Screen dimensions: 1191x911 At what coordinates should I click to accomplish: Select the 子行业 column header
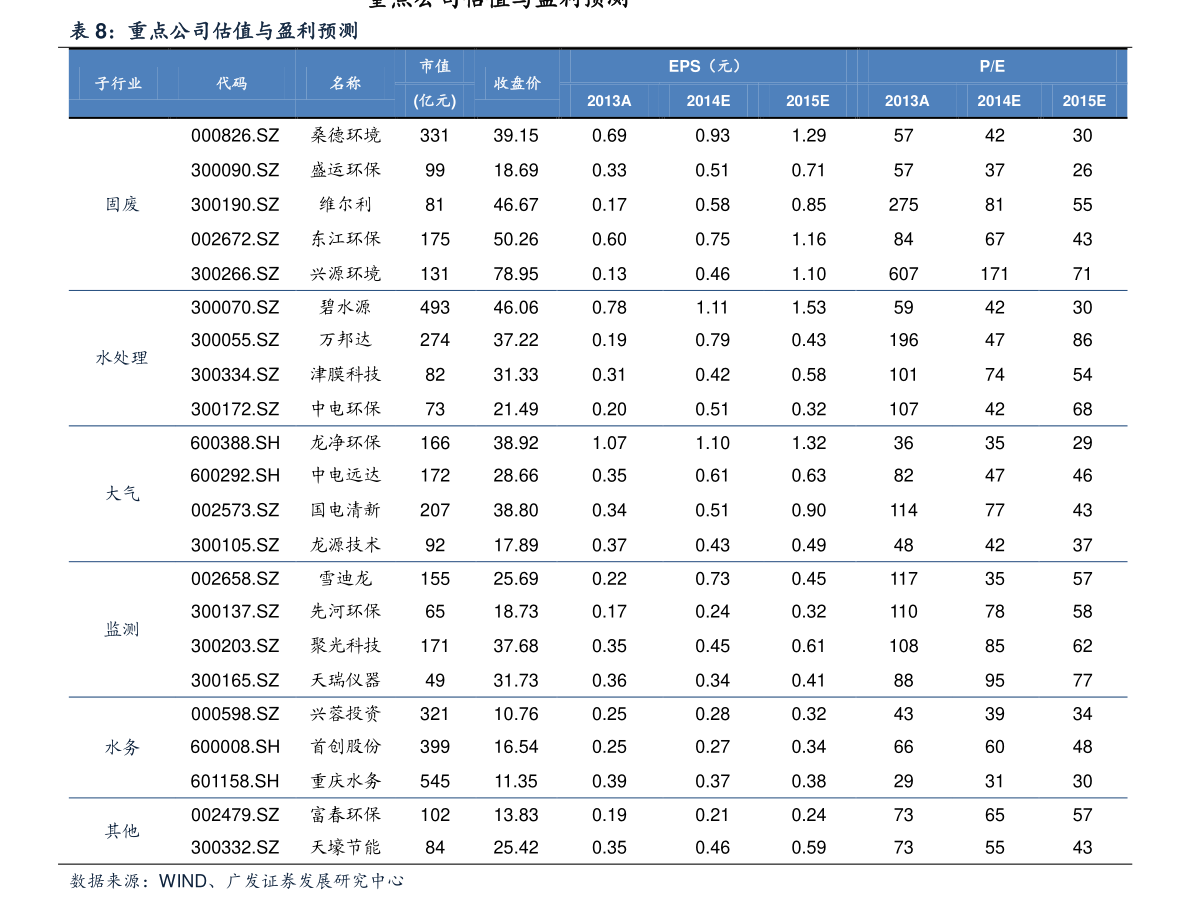point(119,84)
